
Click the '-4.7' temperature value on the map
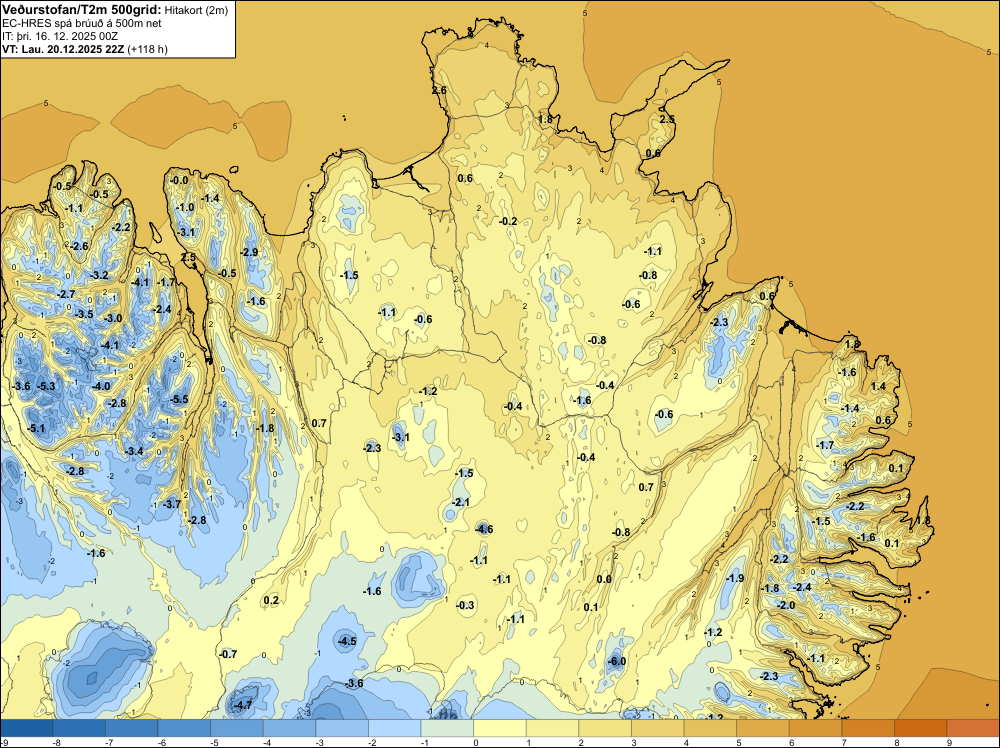click(243, 705)
